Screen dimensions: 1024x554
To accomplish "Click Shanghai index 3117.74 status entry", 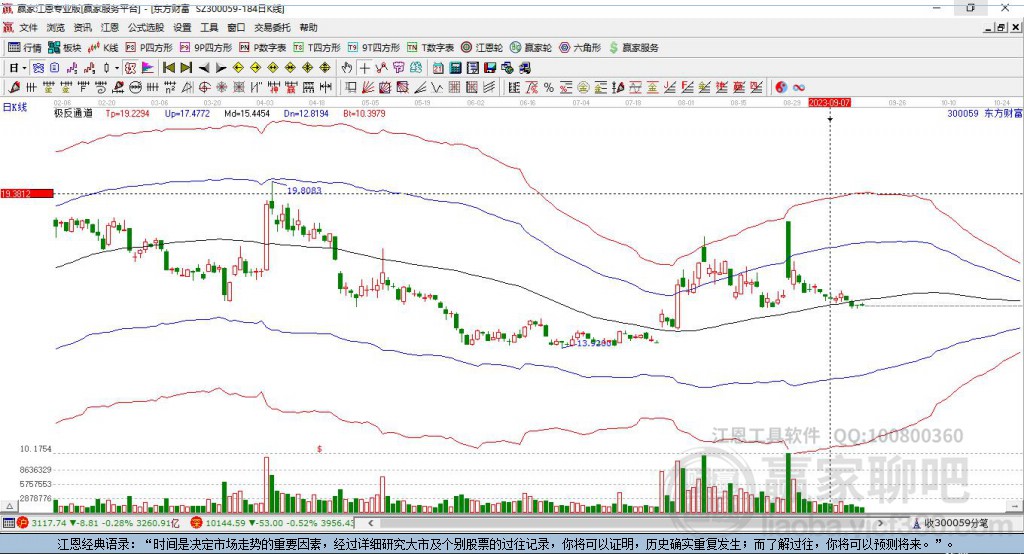I will 98,523.
